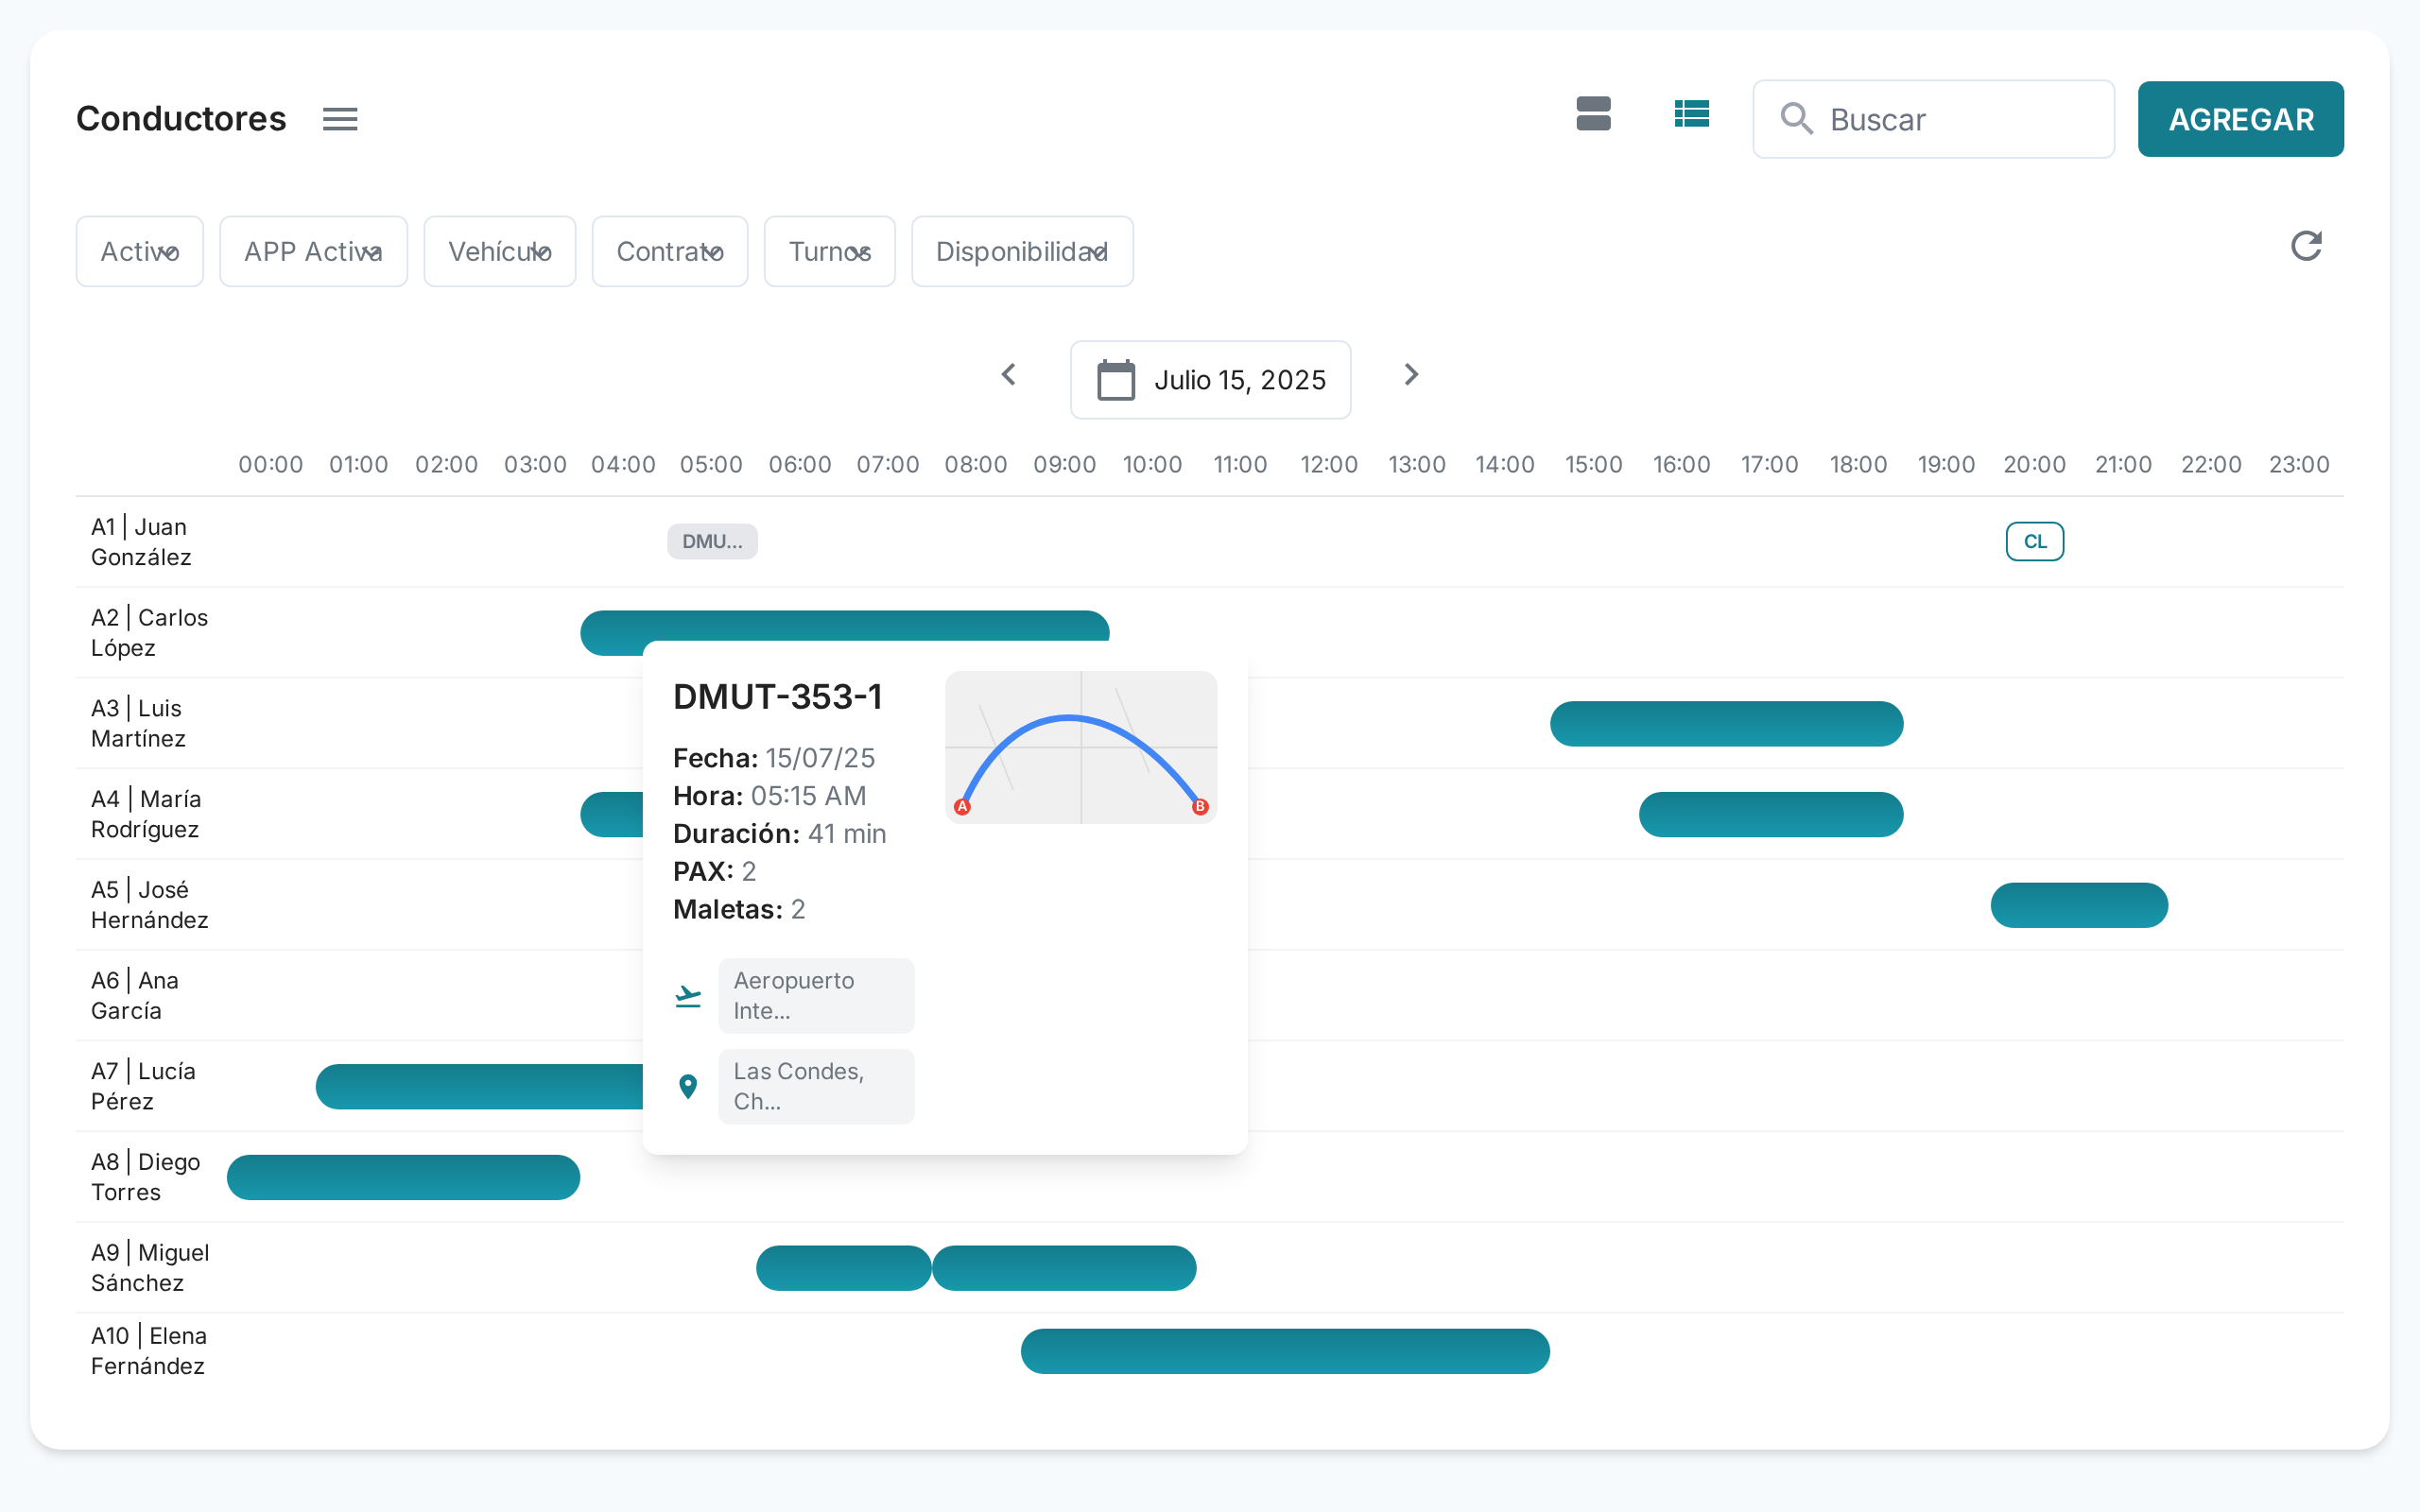This screenshot has width=2420, height=1512.
Task: Open the Vehículo filter dropdown
Action: pyautogui.click(x=499, y=252)
